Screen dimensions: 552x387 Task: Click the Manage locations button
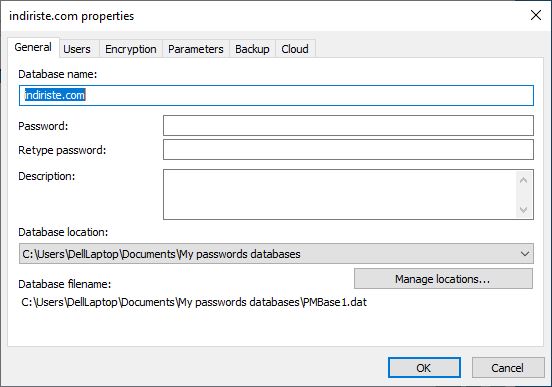point(443,279)
